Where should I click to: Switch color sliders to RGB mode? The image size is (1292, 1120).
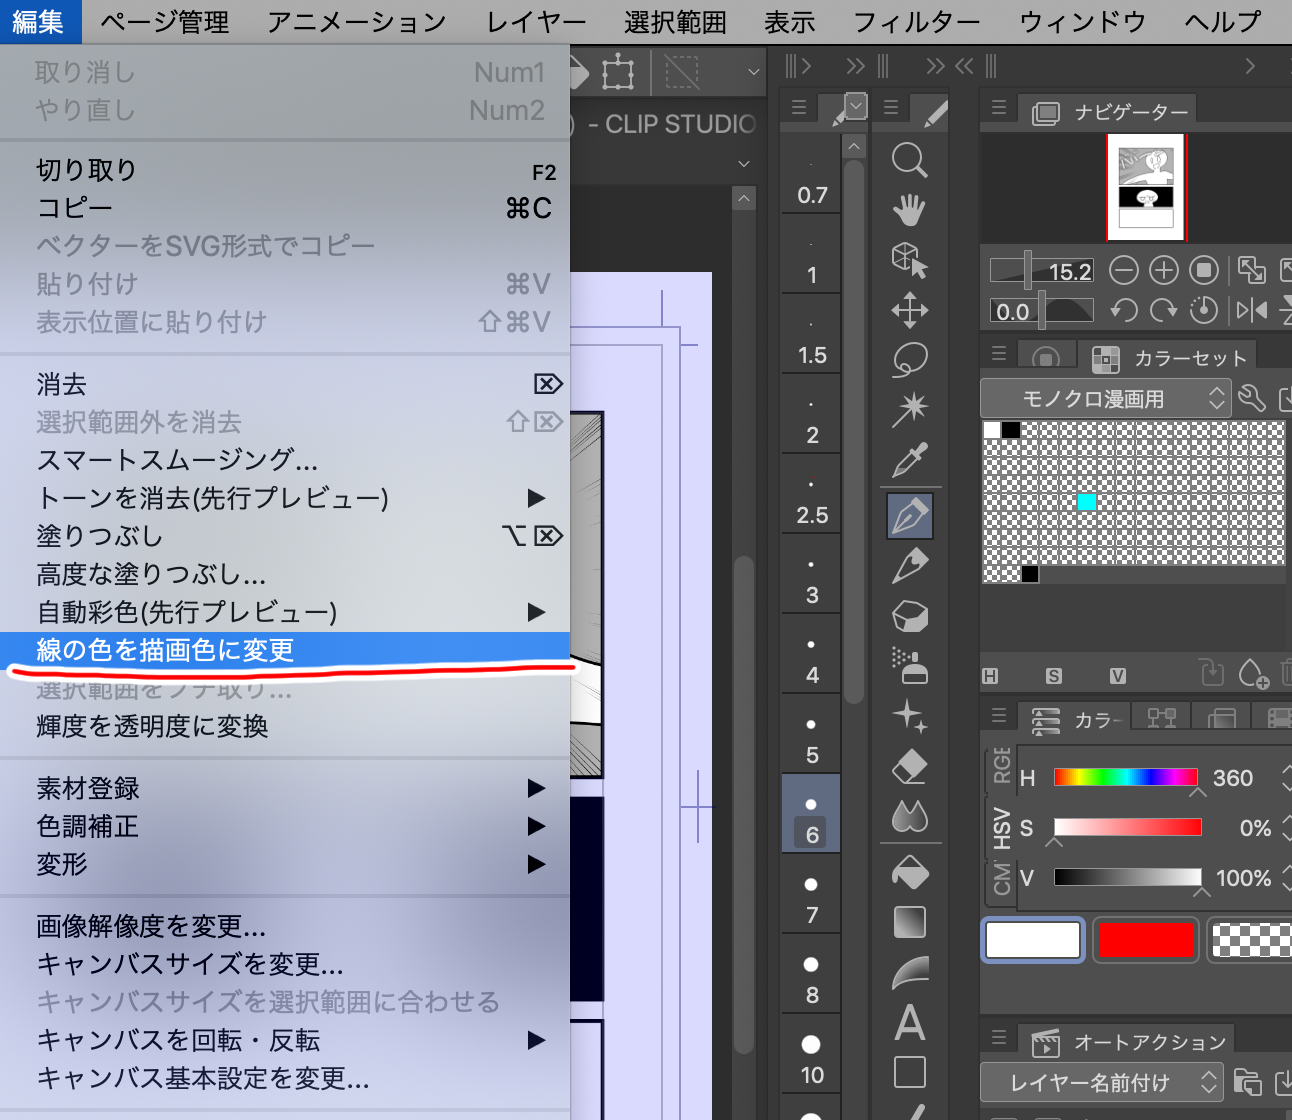click(1001, 764)
